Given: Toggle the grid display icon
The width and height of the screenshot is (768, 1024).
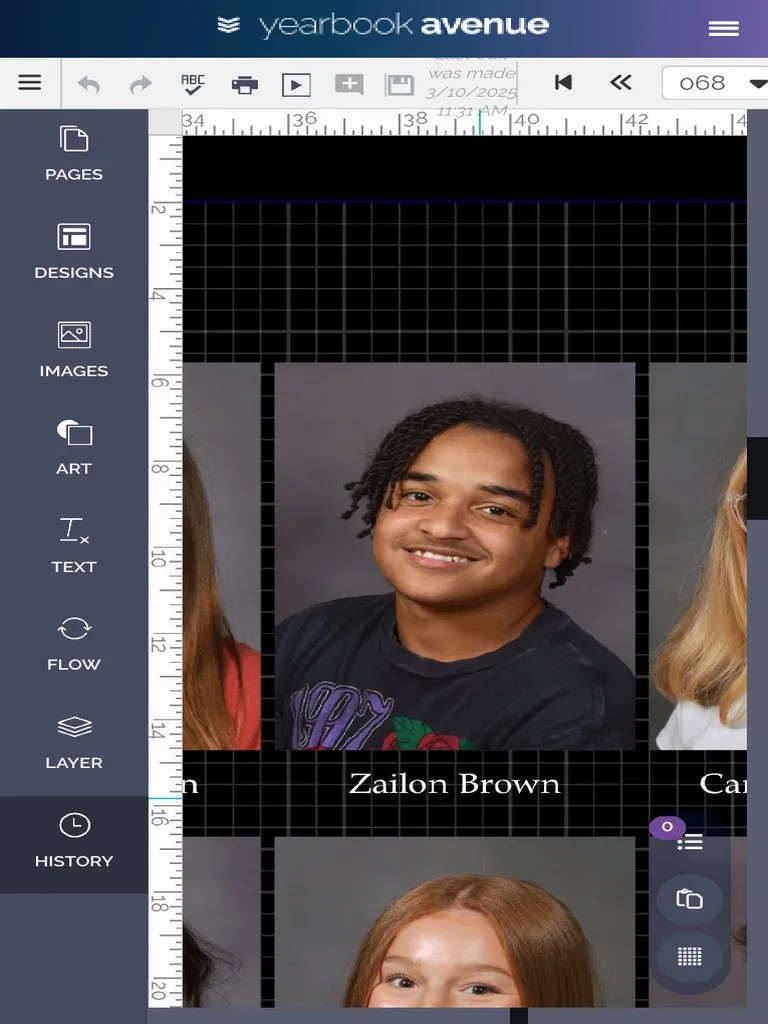Looking at the screenshot, I should tap(689, 957).
